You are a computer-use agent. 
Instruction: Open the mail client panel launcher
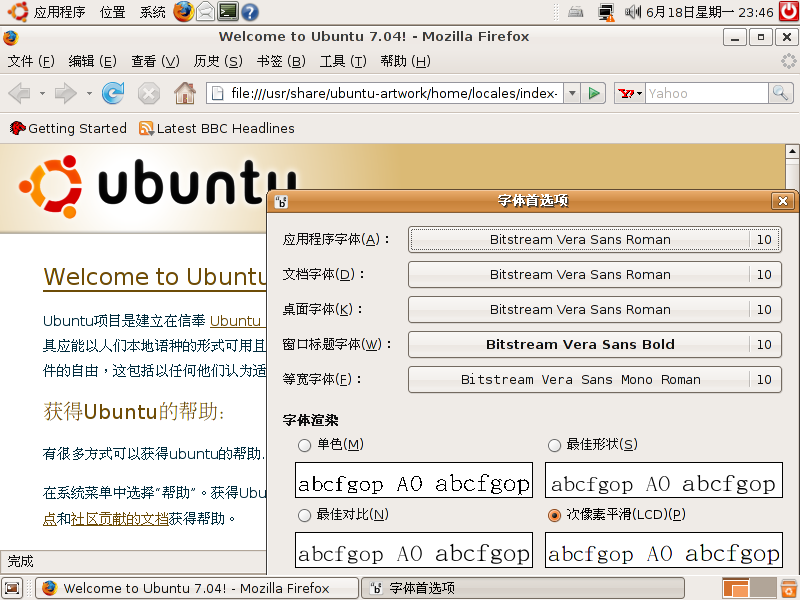(x=205, y=11)
